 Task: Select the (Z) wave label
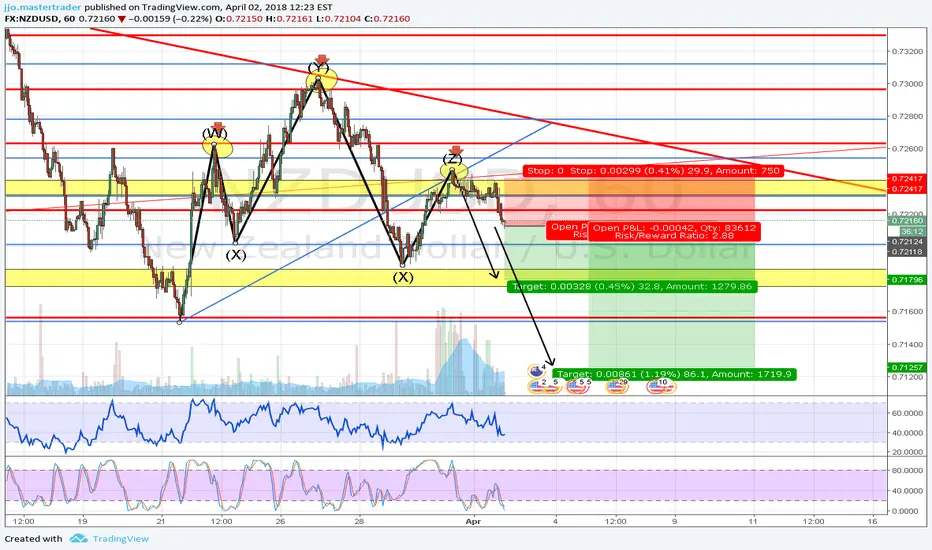[x=452, y=159]
